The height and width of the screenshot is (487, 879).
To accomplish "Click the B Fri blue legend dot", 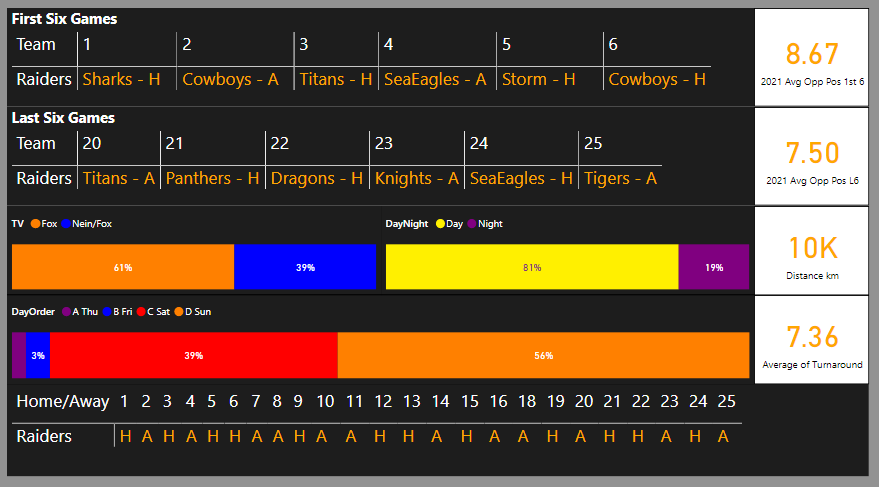I will click(107, 312).
